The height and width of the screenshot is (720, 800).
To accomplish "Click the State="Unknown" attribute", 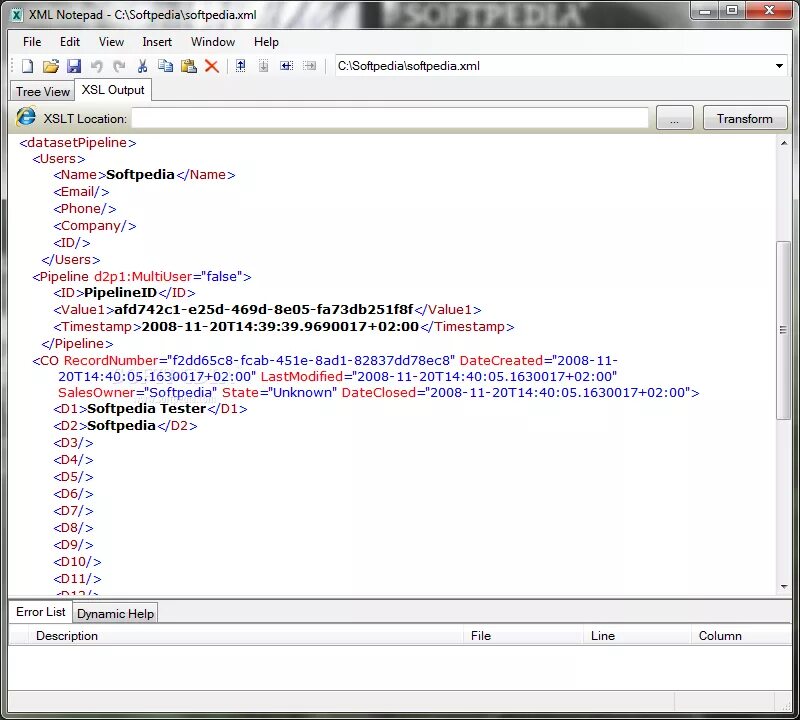I will 280,392.
